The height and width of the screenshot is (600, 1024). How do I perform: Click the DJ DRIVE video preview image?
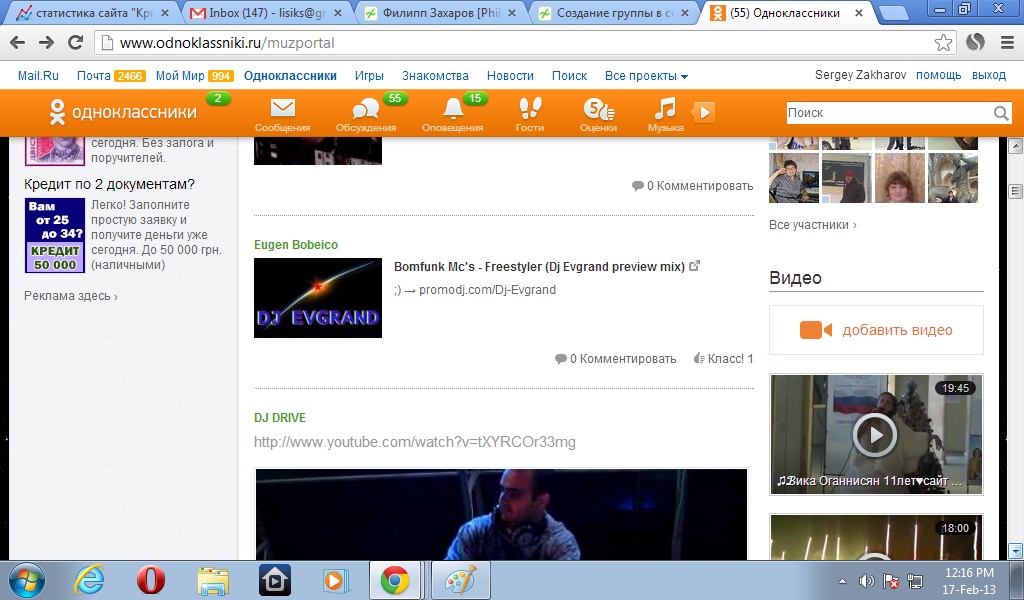(x=501, y=514)
